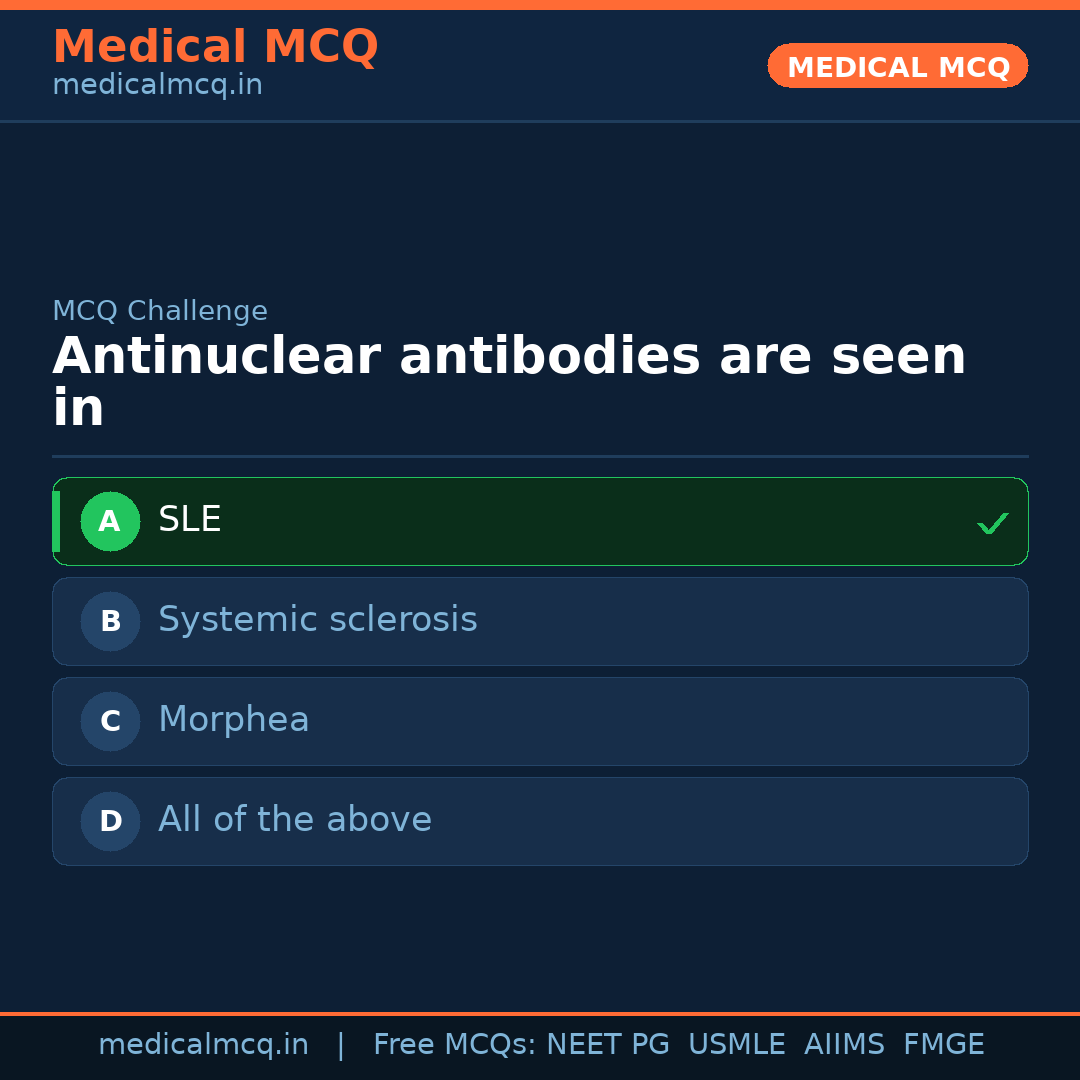1080x1080 pixels.
Task: Click the B option letter circle
Action: click(110, 621)
